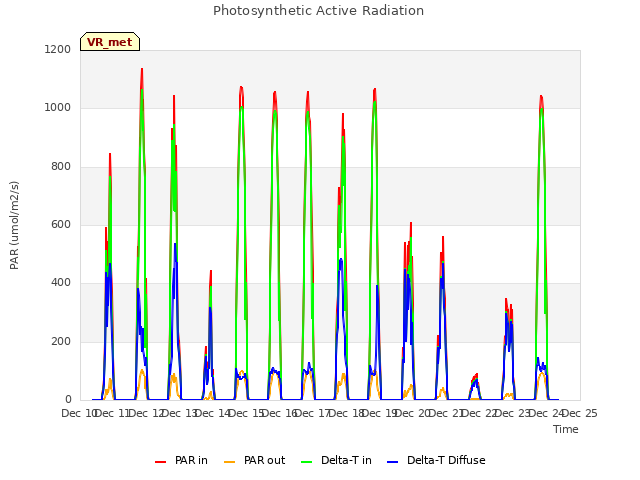Select the Delta-T Diffuse legend label

446,460
